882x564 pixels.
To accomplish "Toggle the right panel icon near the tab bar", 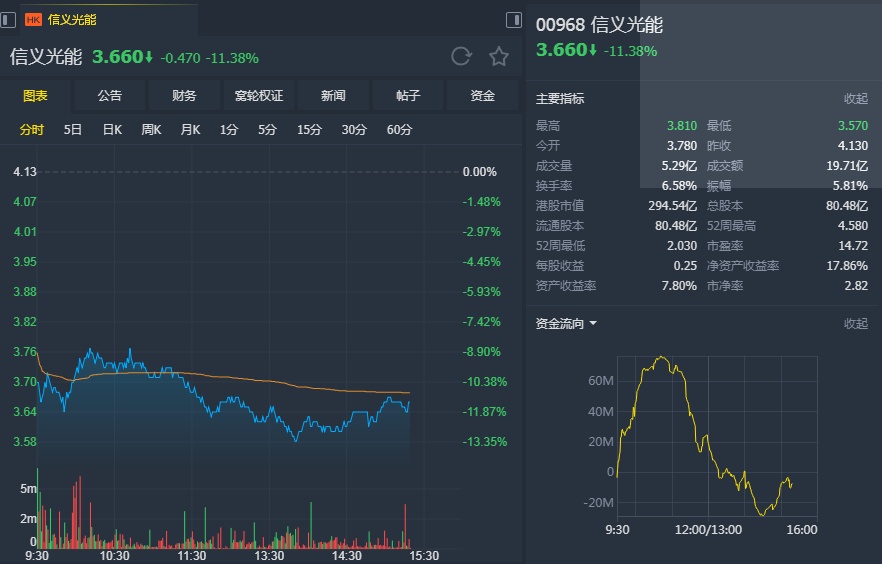I will click(x=514, y=20).
